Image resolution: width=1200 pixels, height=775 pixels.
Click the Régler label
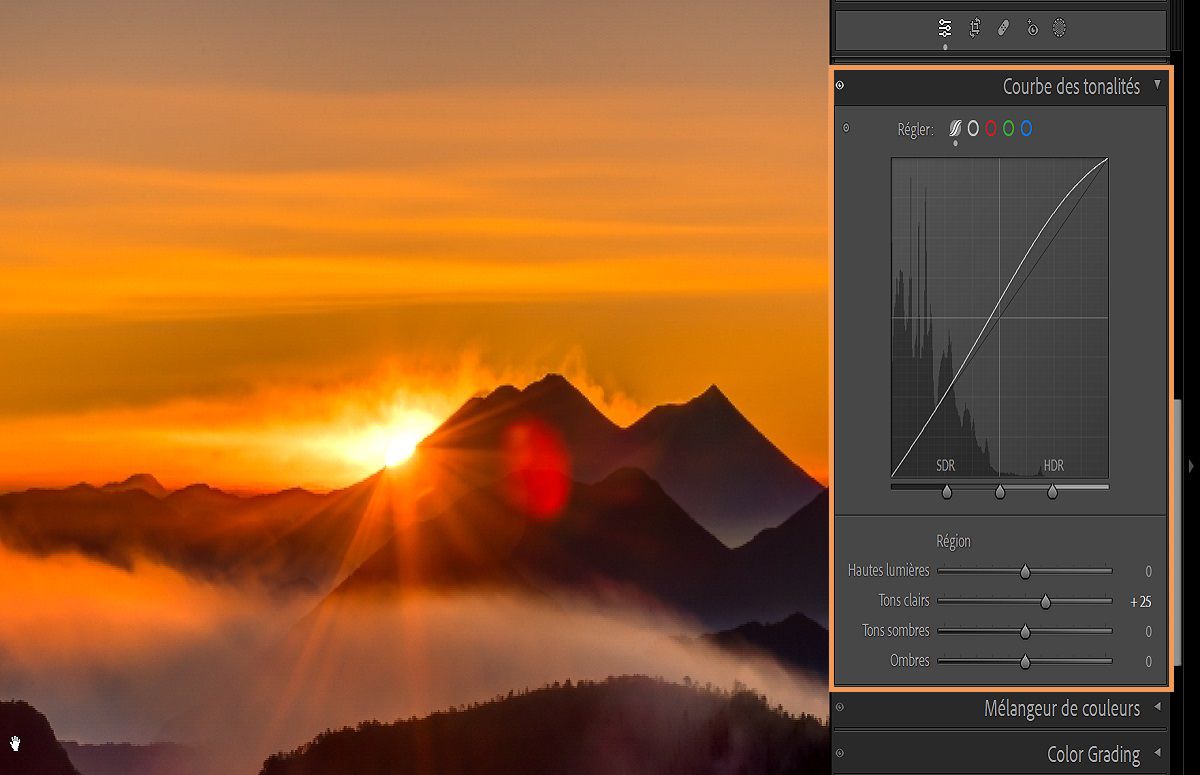(x=915, y=129)
